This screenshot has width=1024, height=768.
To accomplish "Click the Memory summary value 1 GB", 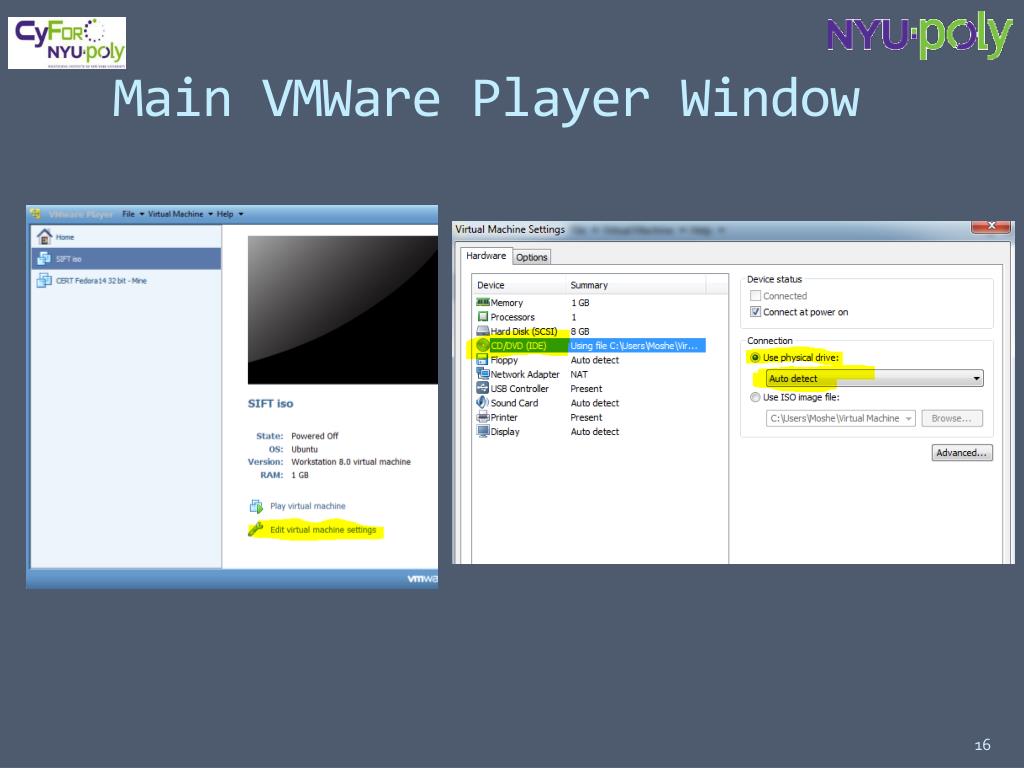I will 580,303.
